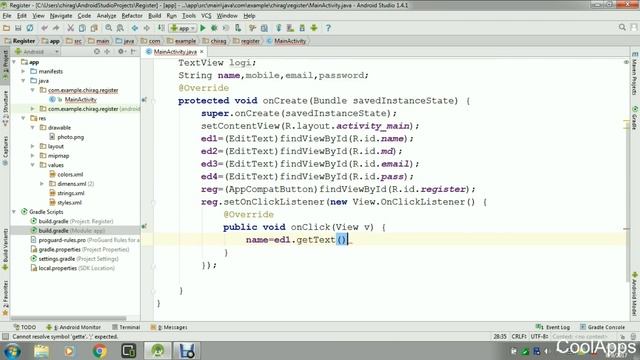Click the Redo arrow in toolbar
Image resolution: width=640 pixels, height=360 pixels.
point(56,28)
